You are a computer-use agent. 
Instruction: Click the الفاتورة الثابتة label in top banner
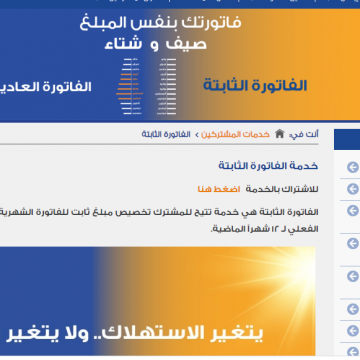pos(255,85)
